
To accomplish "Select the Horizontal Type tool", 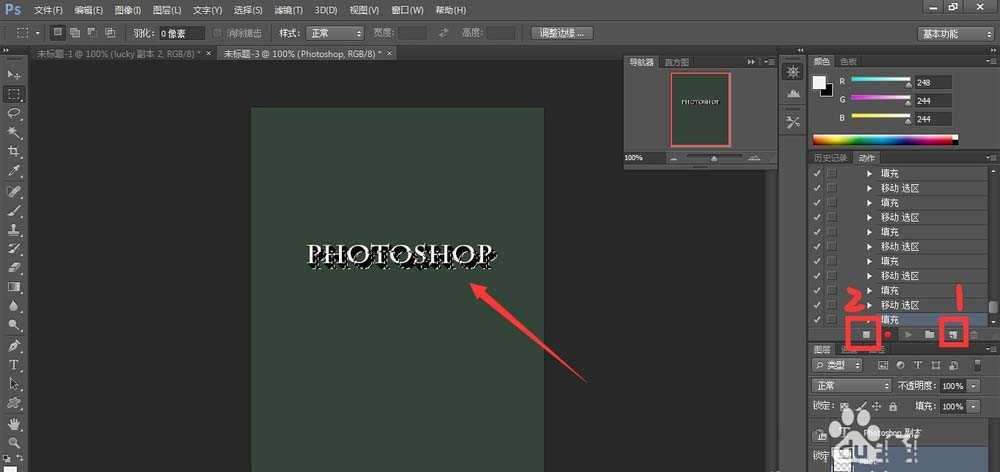I will pos(14,364).
